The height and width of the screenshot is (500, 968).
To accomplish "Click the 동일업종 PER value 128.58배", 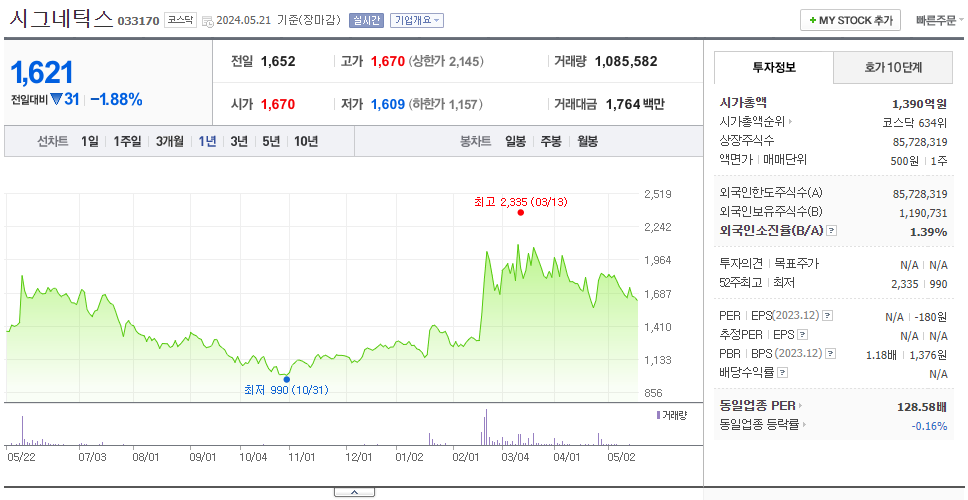I will (x=922, y=407).
